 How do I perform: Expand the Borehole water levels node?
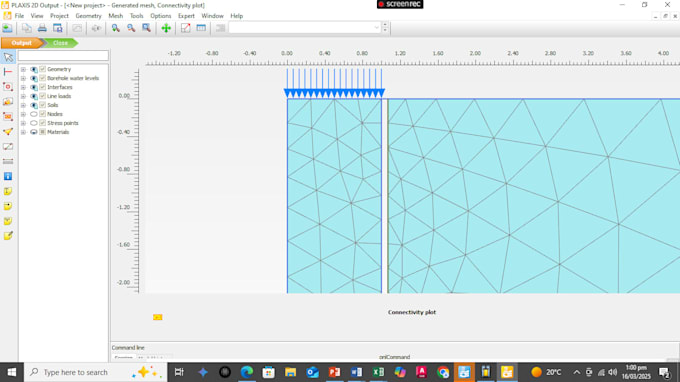tap(23, 78)
